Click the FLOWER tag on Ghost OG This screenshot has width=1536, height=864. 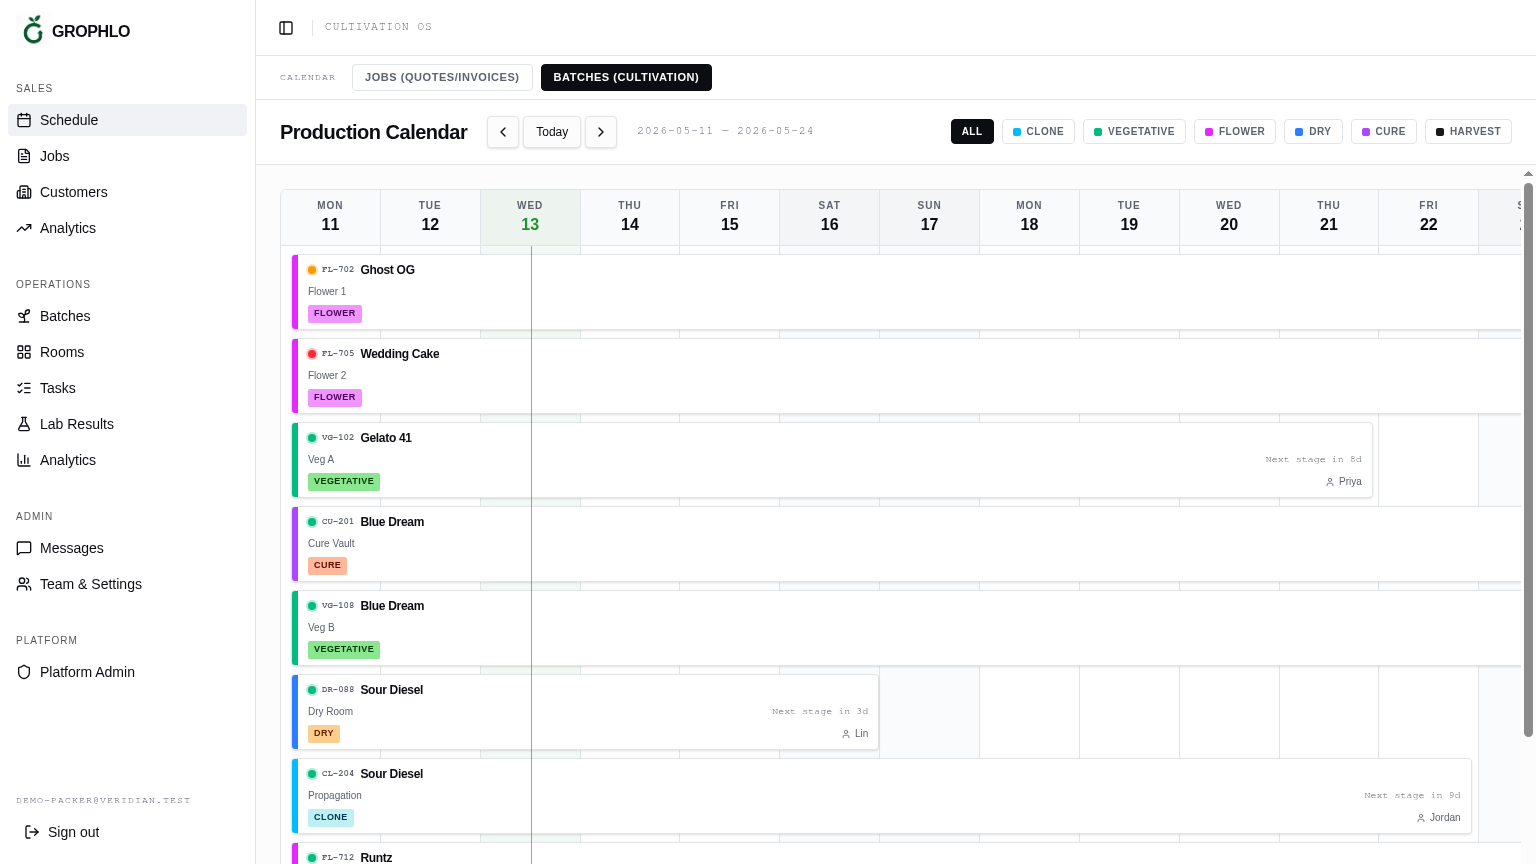(x=335, y=314)
